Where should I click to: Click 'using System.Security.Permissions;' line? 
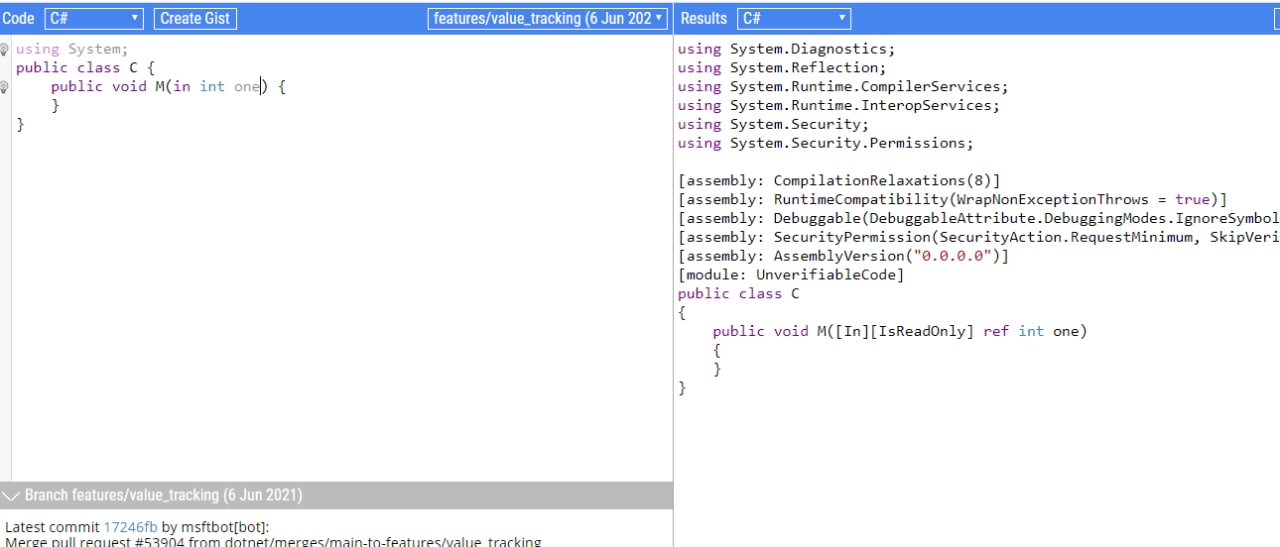point(825,144)
